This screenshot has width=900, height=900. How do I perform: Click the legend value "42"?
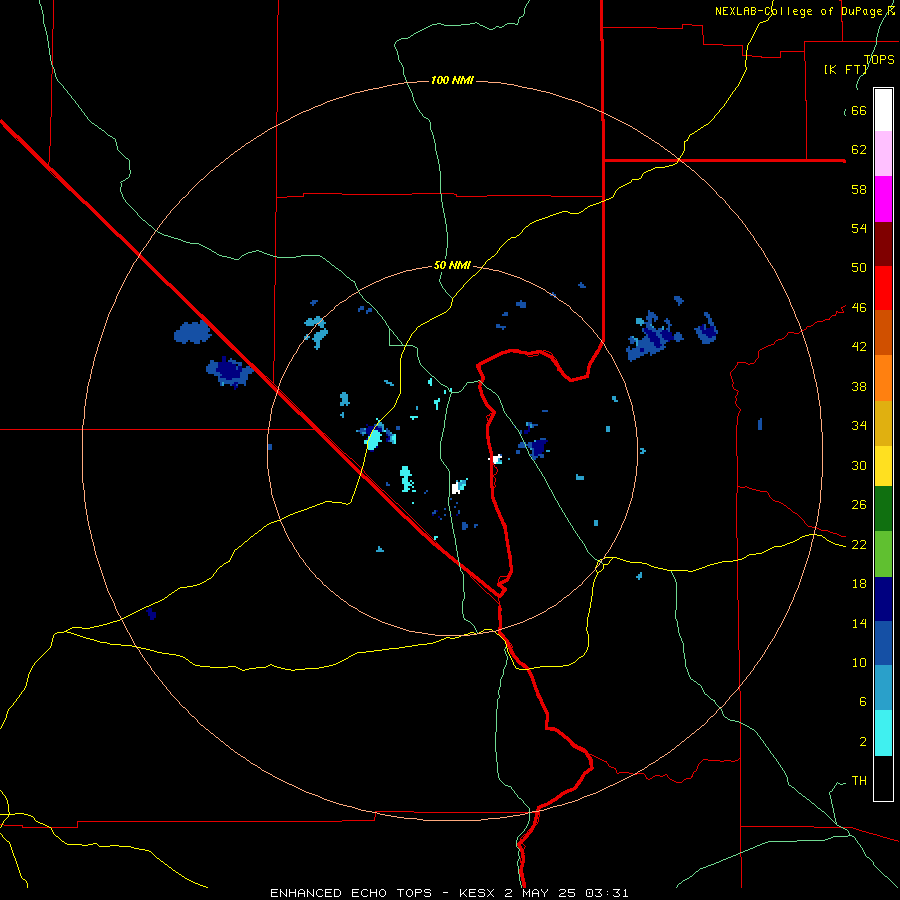pyautogui.click(x=859, y=347)
